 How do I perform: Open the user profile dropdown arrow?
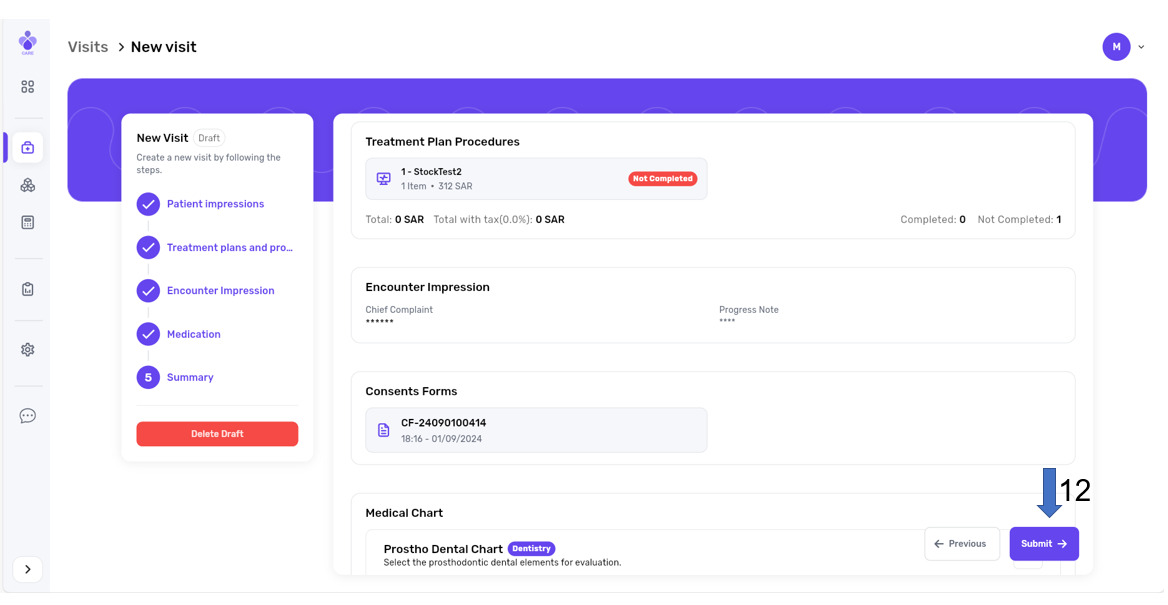point(1141,47)
